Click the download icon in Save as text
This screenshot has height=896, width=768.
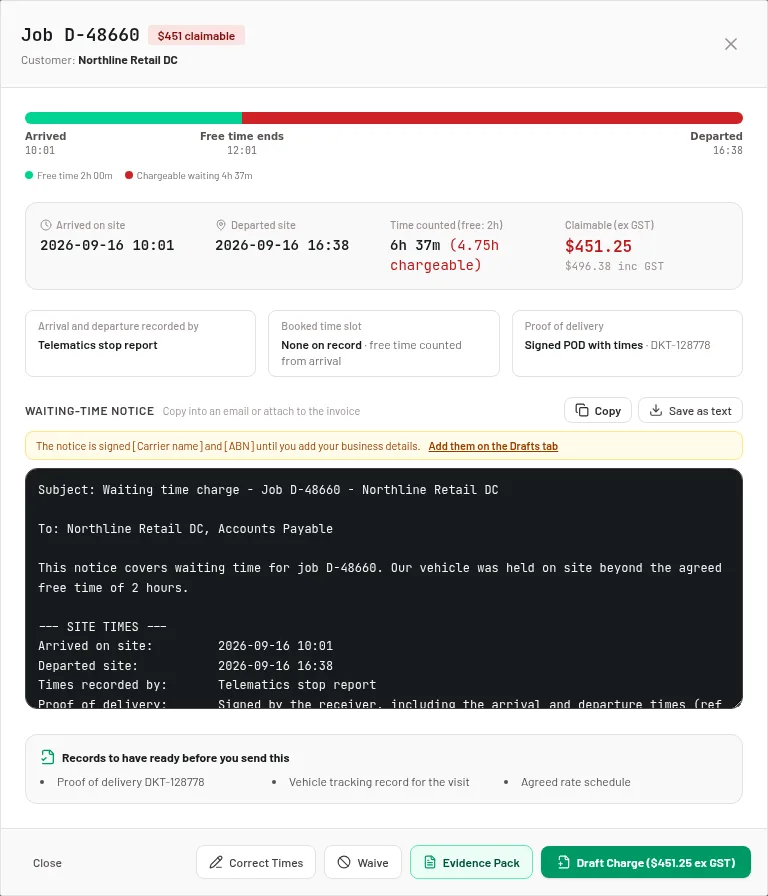coord(656,410)
